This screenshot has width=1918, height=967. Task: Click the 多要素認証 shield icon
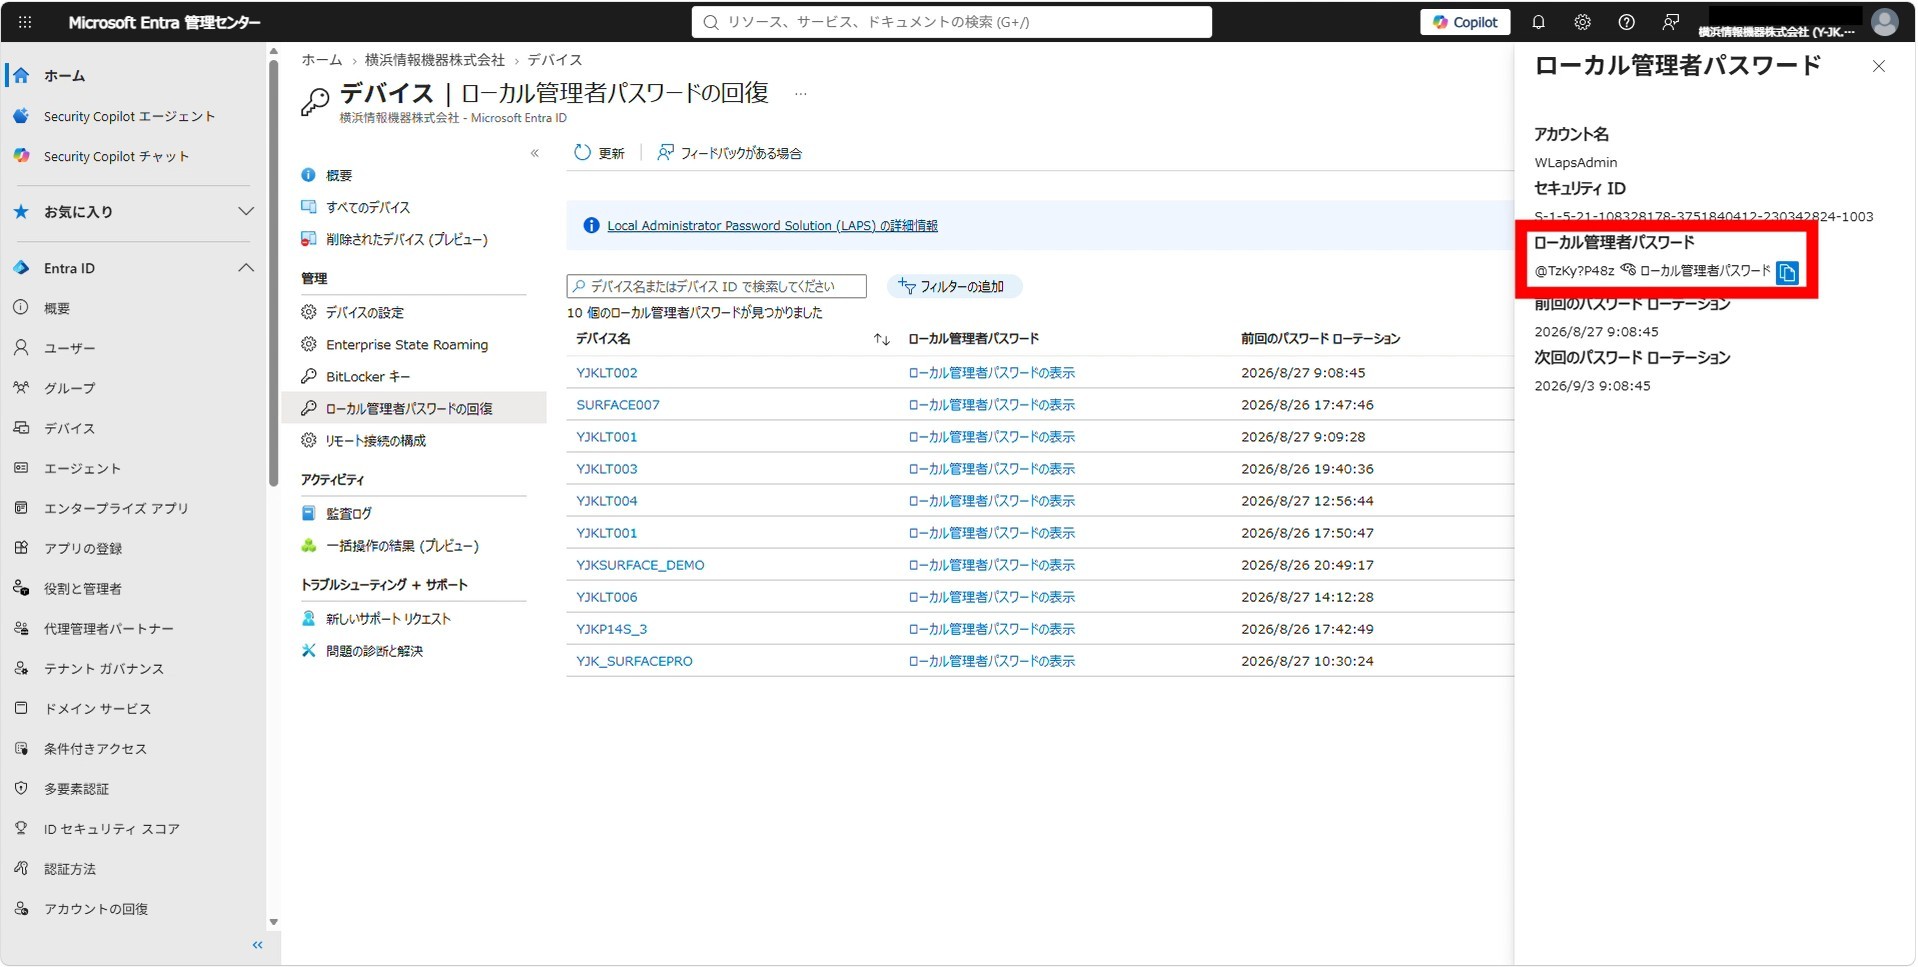coord(21,788)
